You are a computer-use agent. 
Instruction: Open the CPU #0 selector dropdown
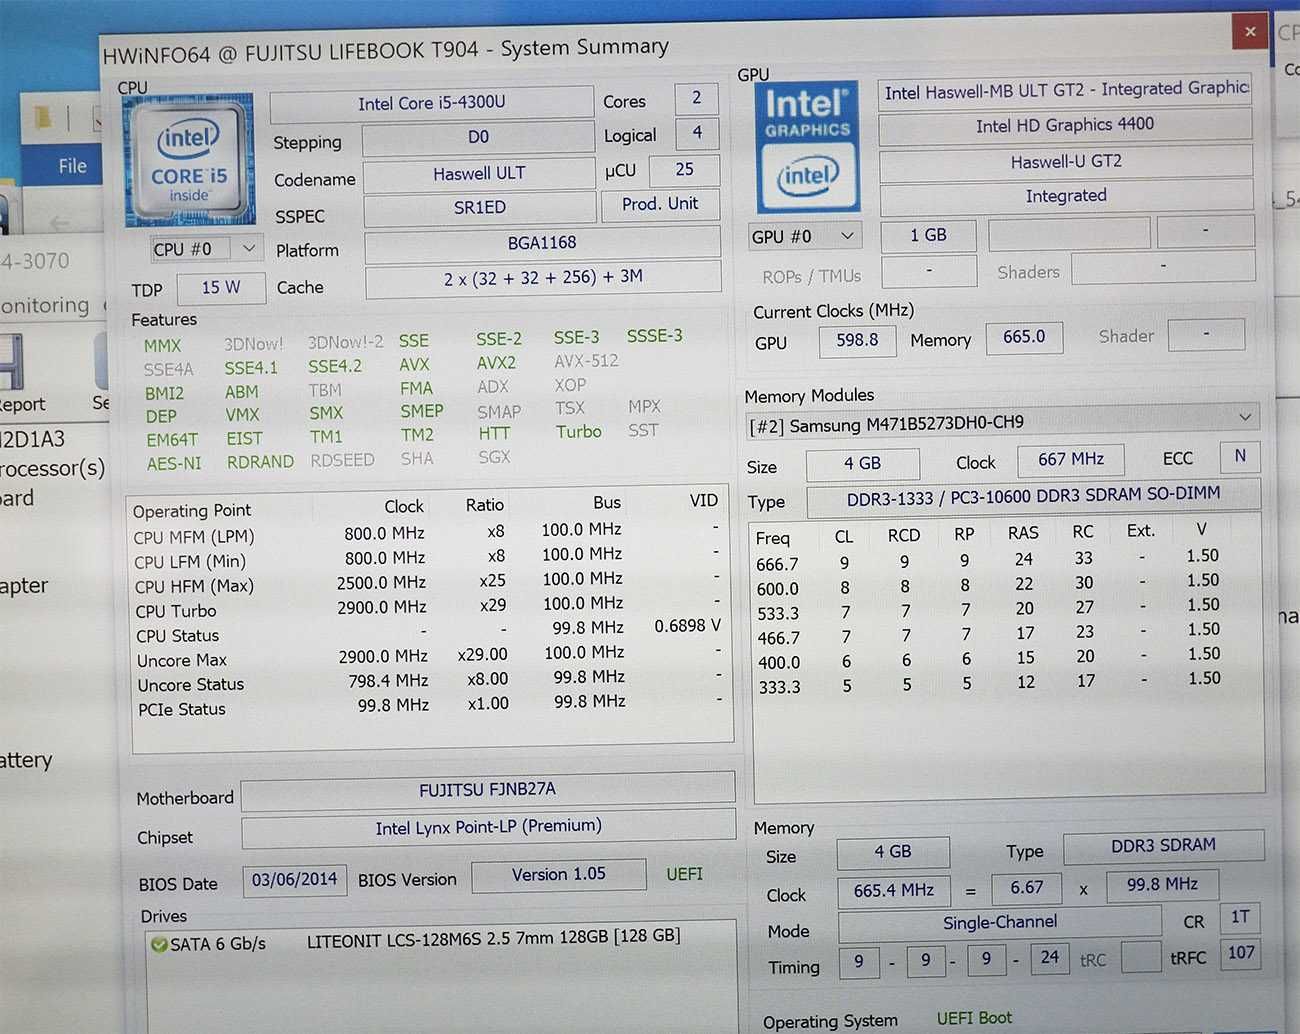point(206,249)
